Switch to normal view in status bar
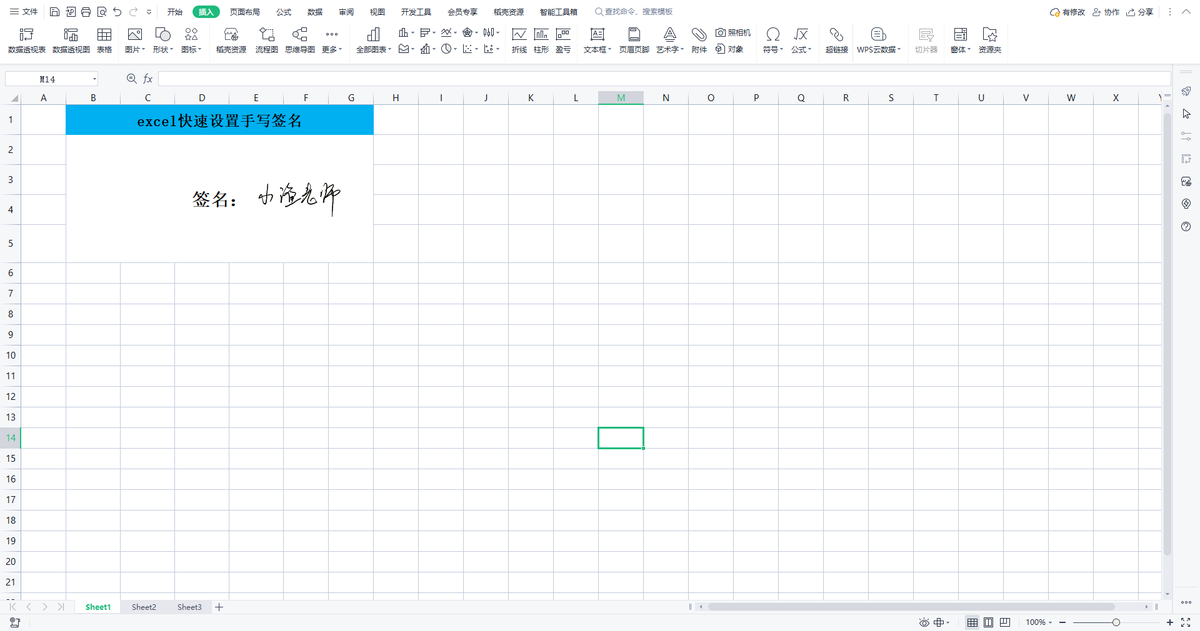This screenshot has height=631, width=1200. [x=972, y=622]
